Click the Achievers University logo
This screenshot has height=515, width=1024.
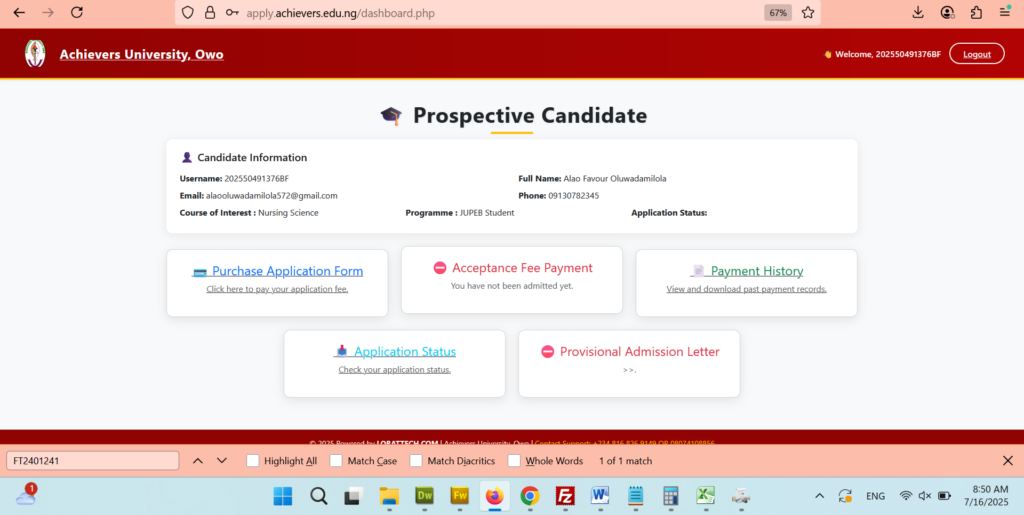point(35,54)
